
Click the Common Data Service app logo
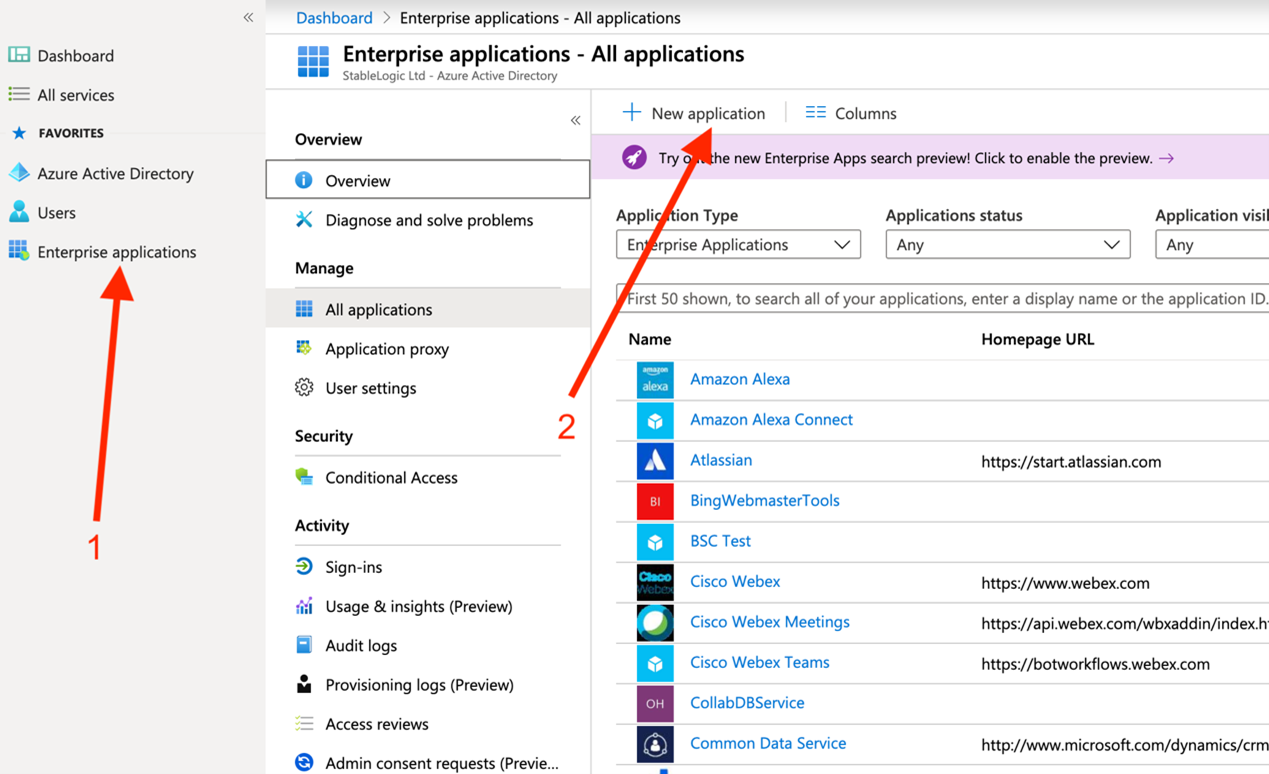655,744
